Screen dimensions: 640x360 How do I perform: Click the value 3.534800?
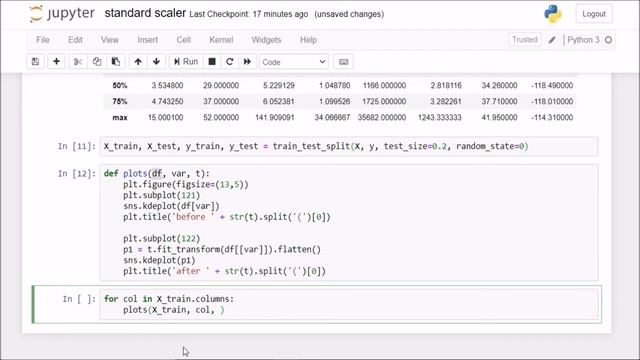point(167,86)
